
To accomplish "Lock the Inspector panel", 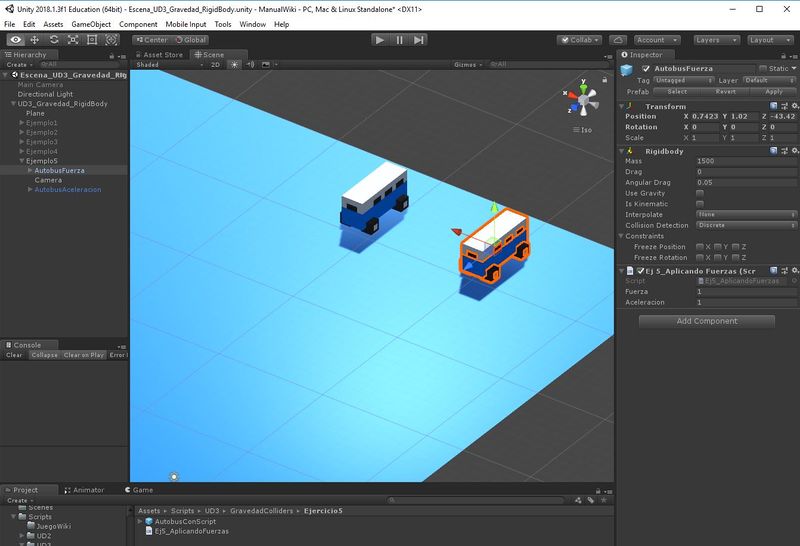I will 784,56.
